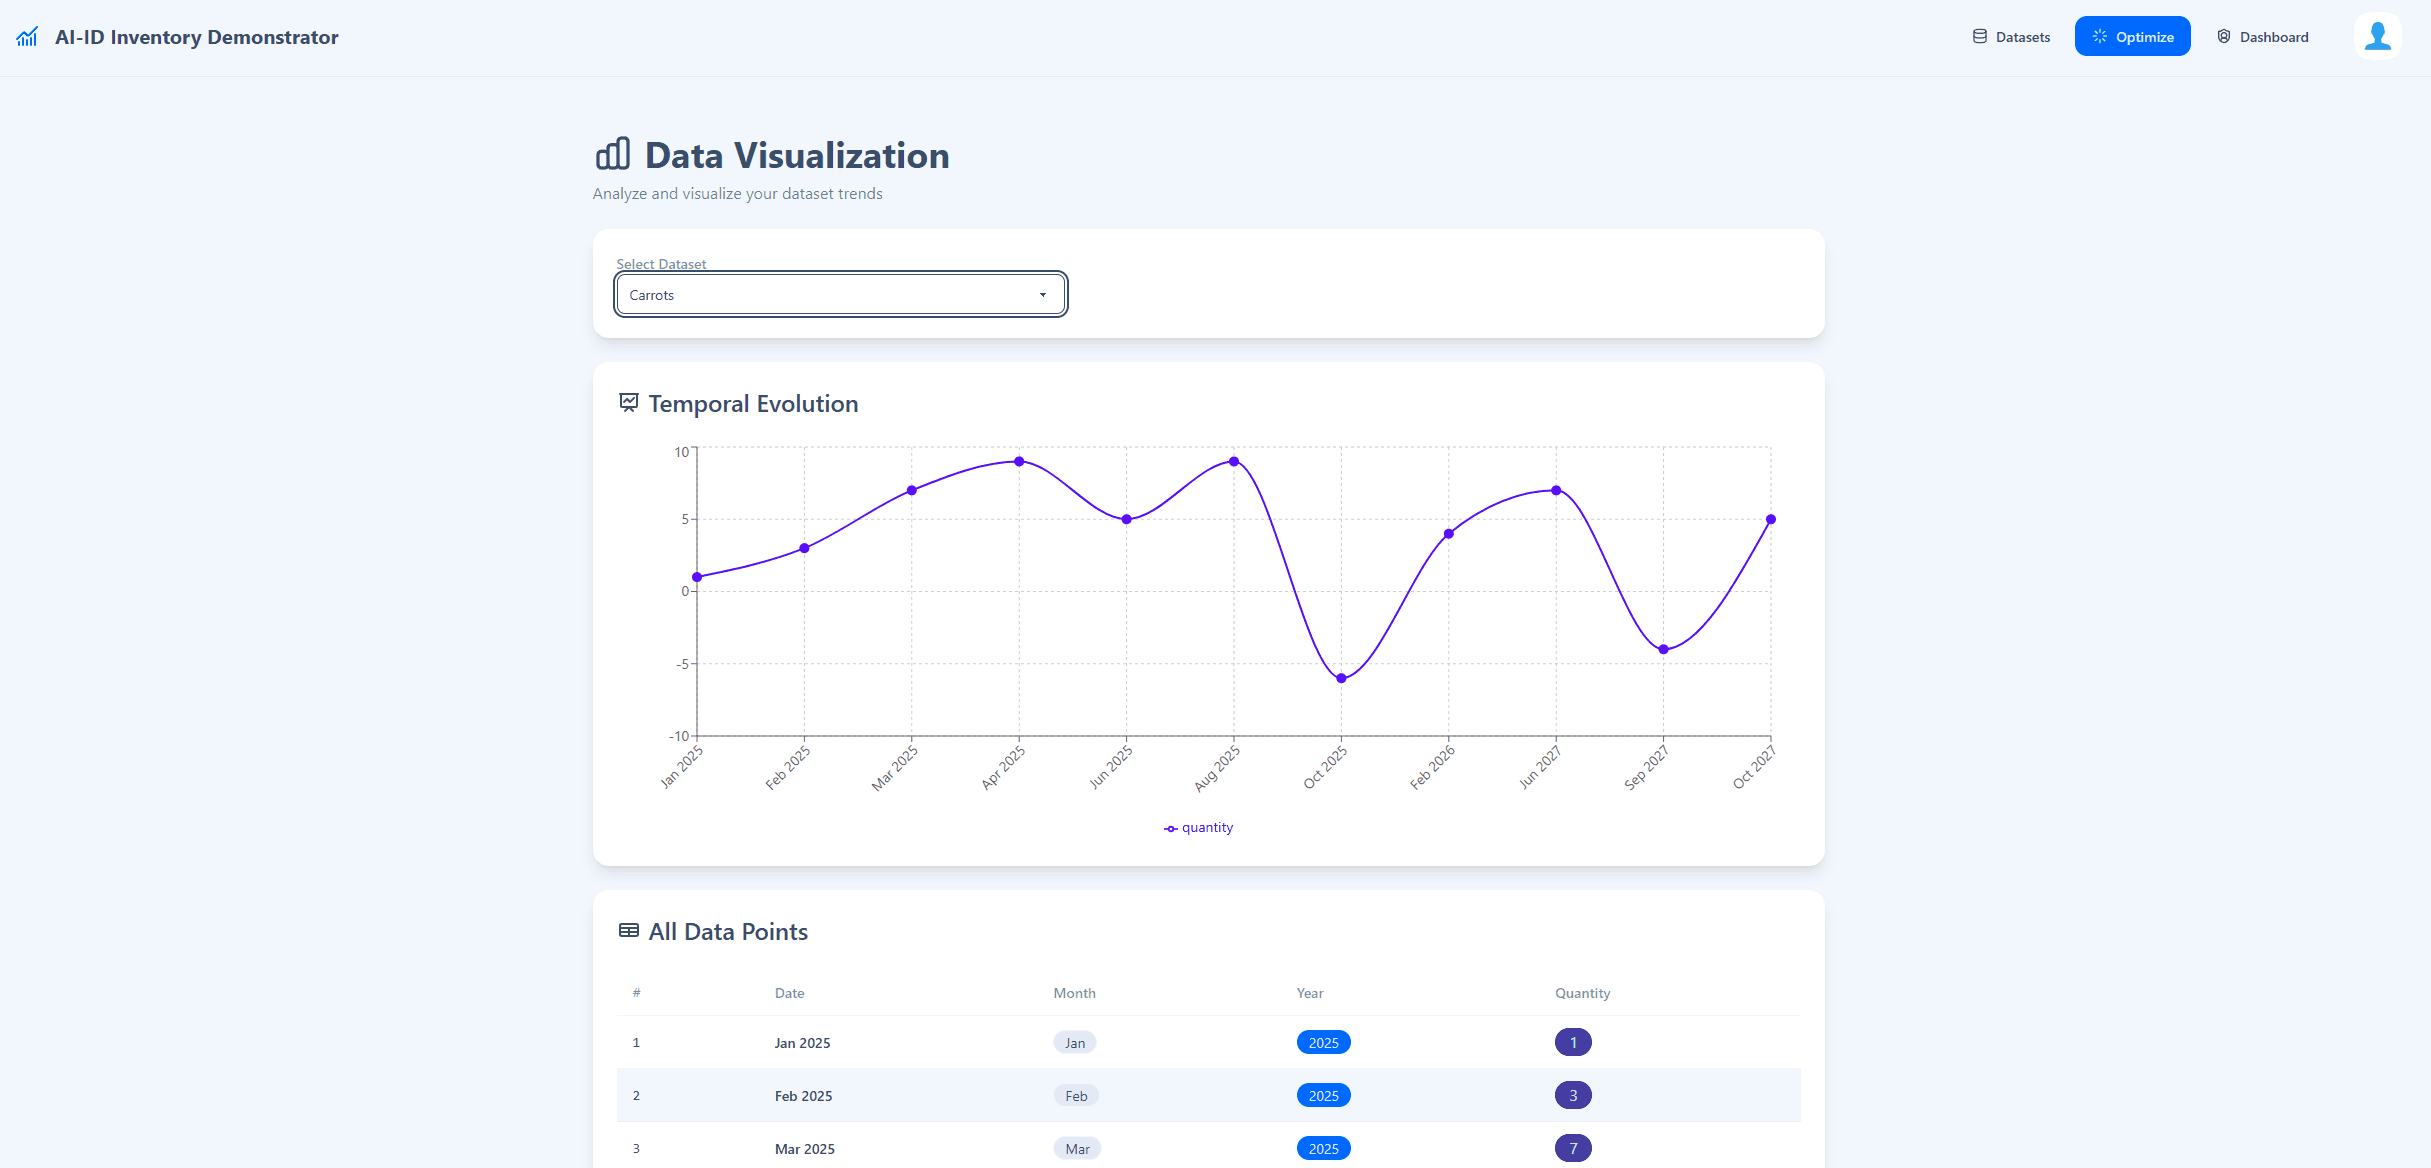Click the Optimize button
The width and height of the screenshot is (2431, 1168).
2132,36
